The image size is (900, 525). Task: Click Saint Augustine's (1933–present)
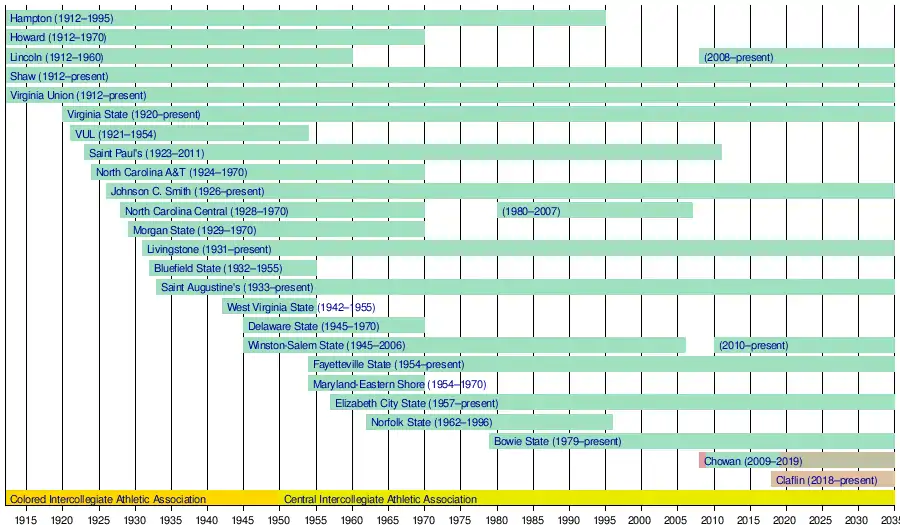coord(237,287)
